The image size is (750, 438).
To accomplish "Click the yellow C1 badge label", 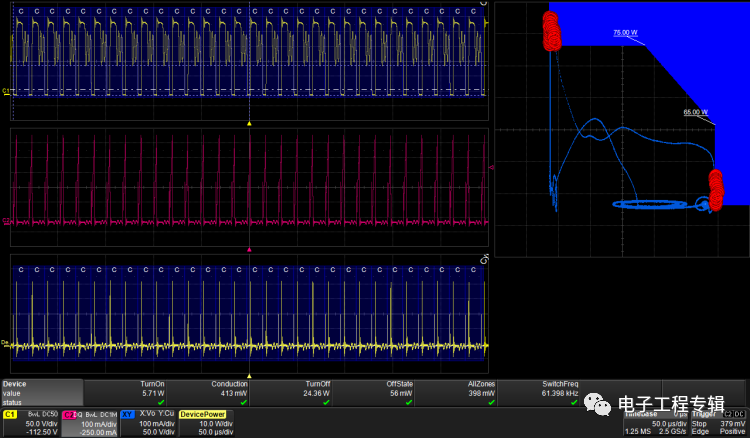I will point(10,414).
